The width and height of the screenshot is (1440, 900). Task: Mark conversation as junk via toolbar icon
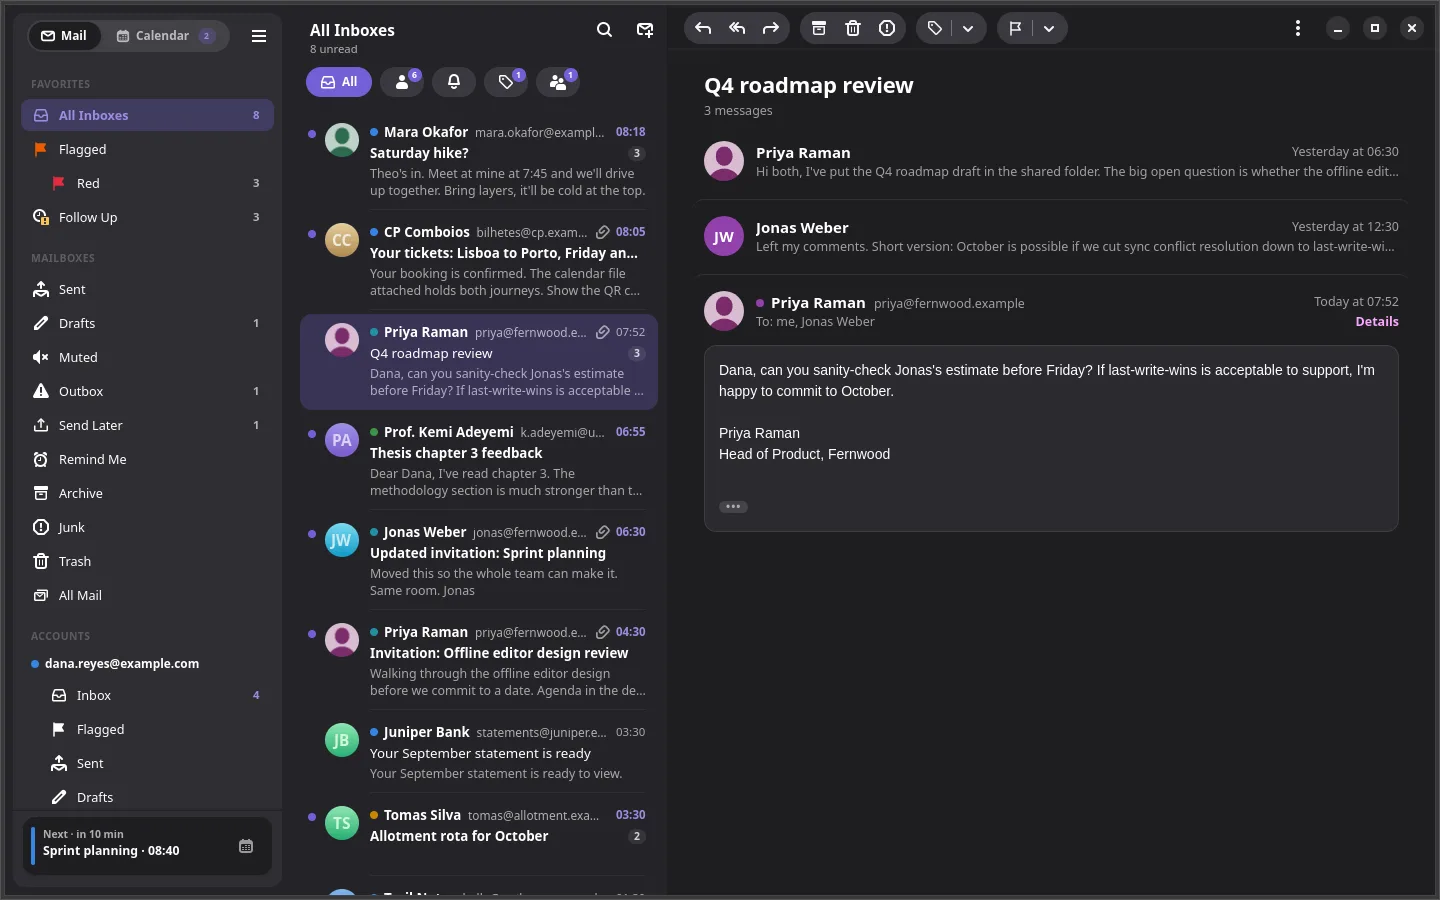887,28
